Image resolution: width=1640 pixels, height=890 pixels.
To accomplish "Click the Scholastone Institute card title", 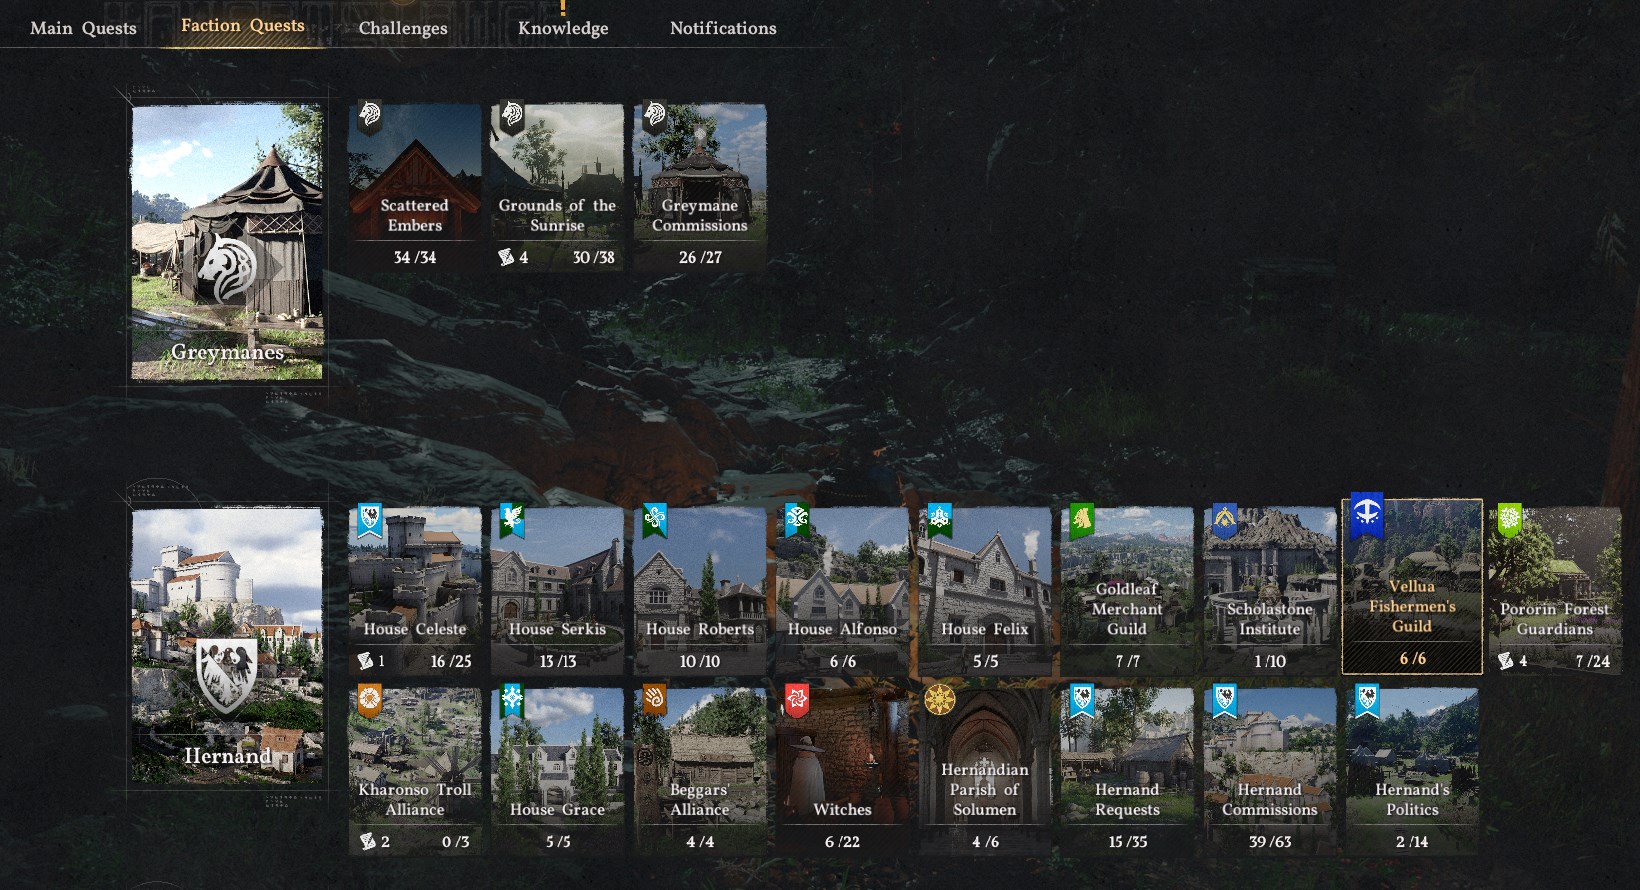I will pos(1270,619).
